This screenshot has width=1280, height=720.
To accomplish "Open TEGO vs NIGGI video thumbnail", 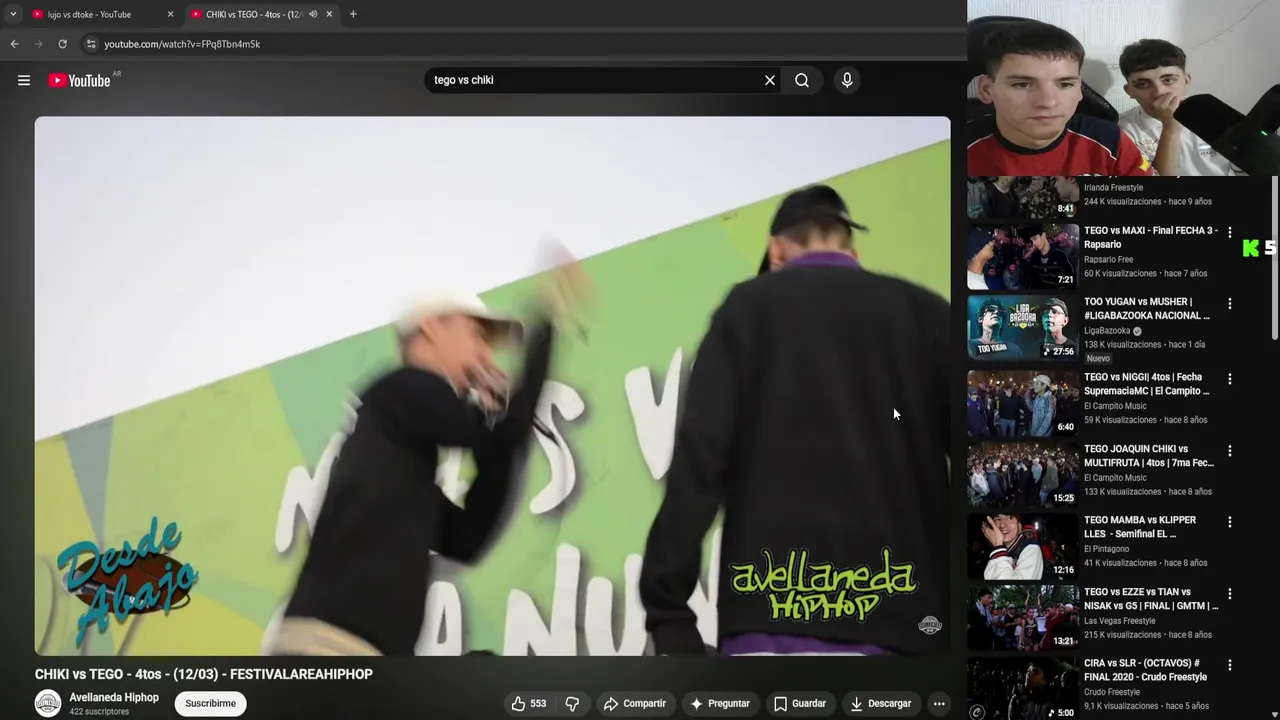I will click(1022, 402).
